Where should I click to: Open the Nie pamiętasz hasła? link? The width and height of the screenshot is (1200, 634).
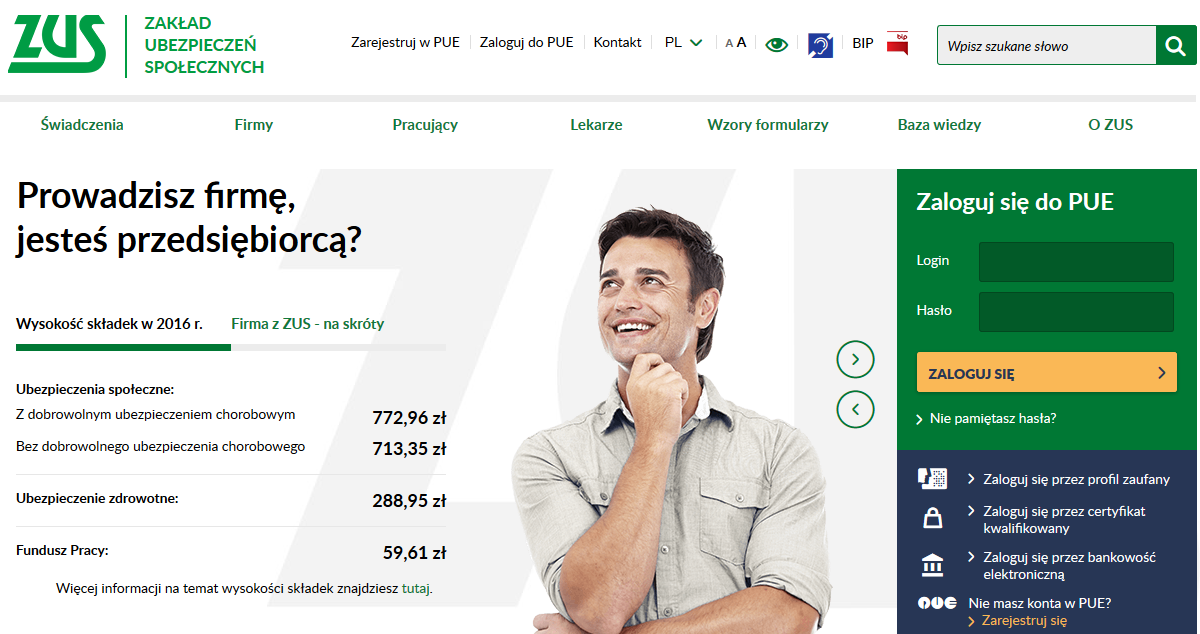tap(993, 418)
